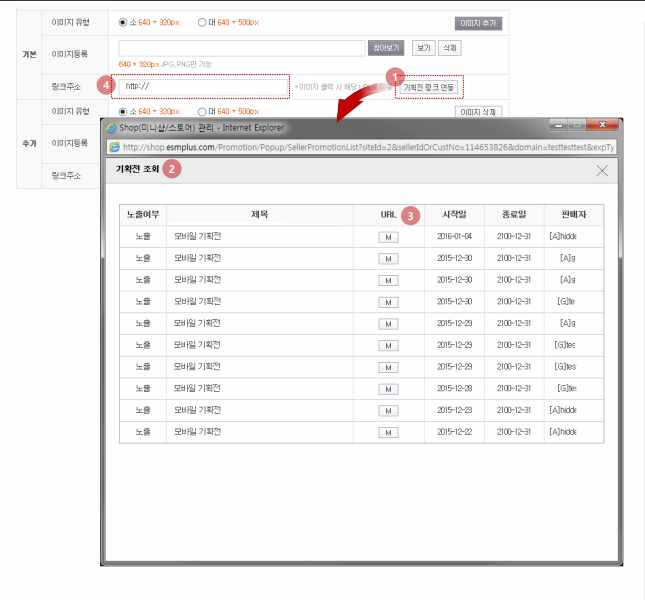Click the 이미지 추가 button
The image size is (645, 600).
[x=478, y=23]
